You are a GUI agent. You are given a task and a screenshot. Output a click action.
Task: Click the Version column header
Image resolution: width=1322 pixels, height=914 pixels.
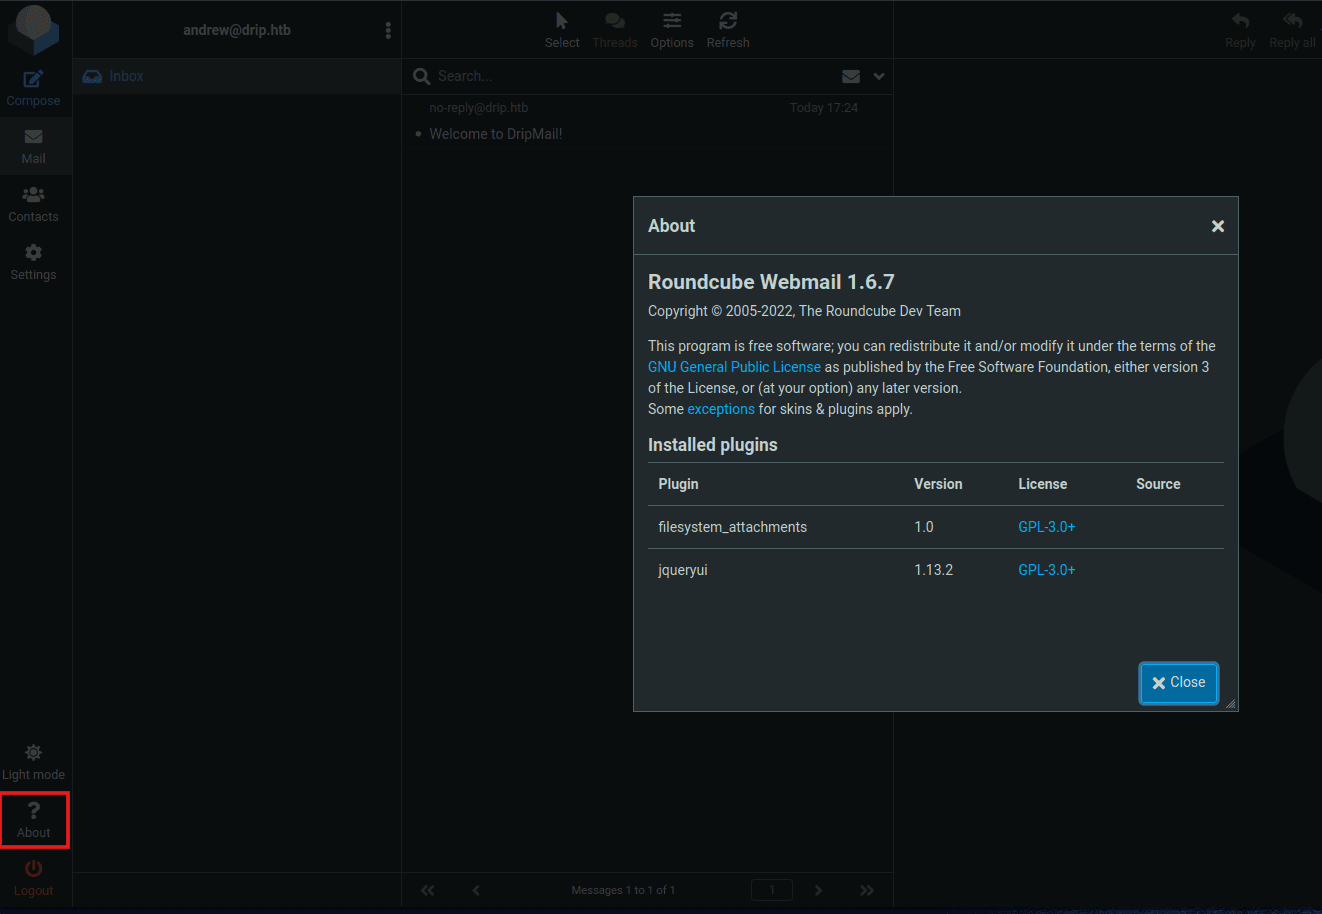pos(938,484)
